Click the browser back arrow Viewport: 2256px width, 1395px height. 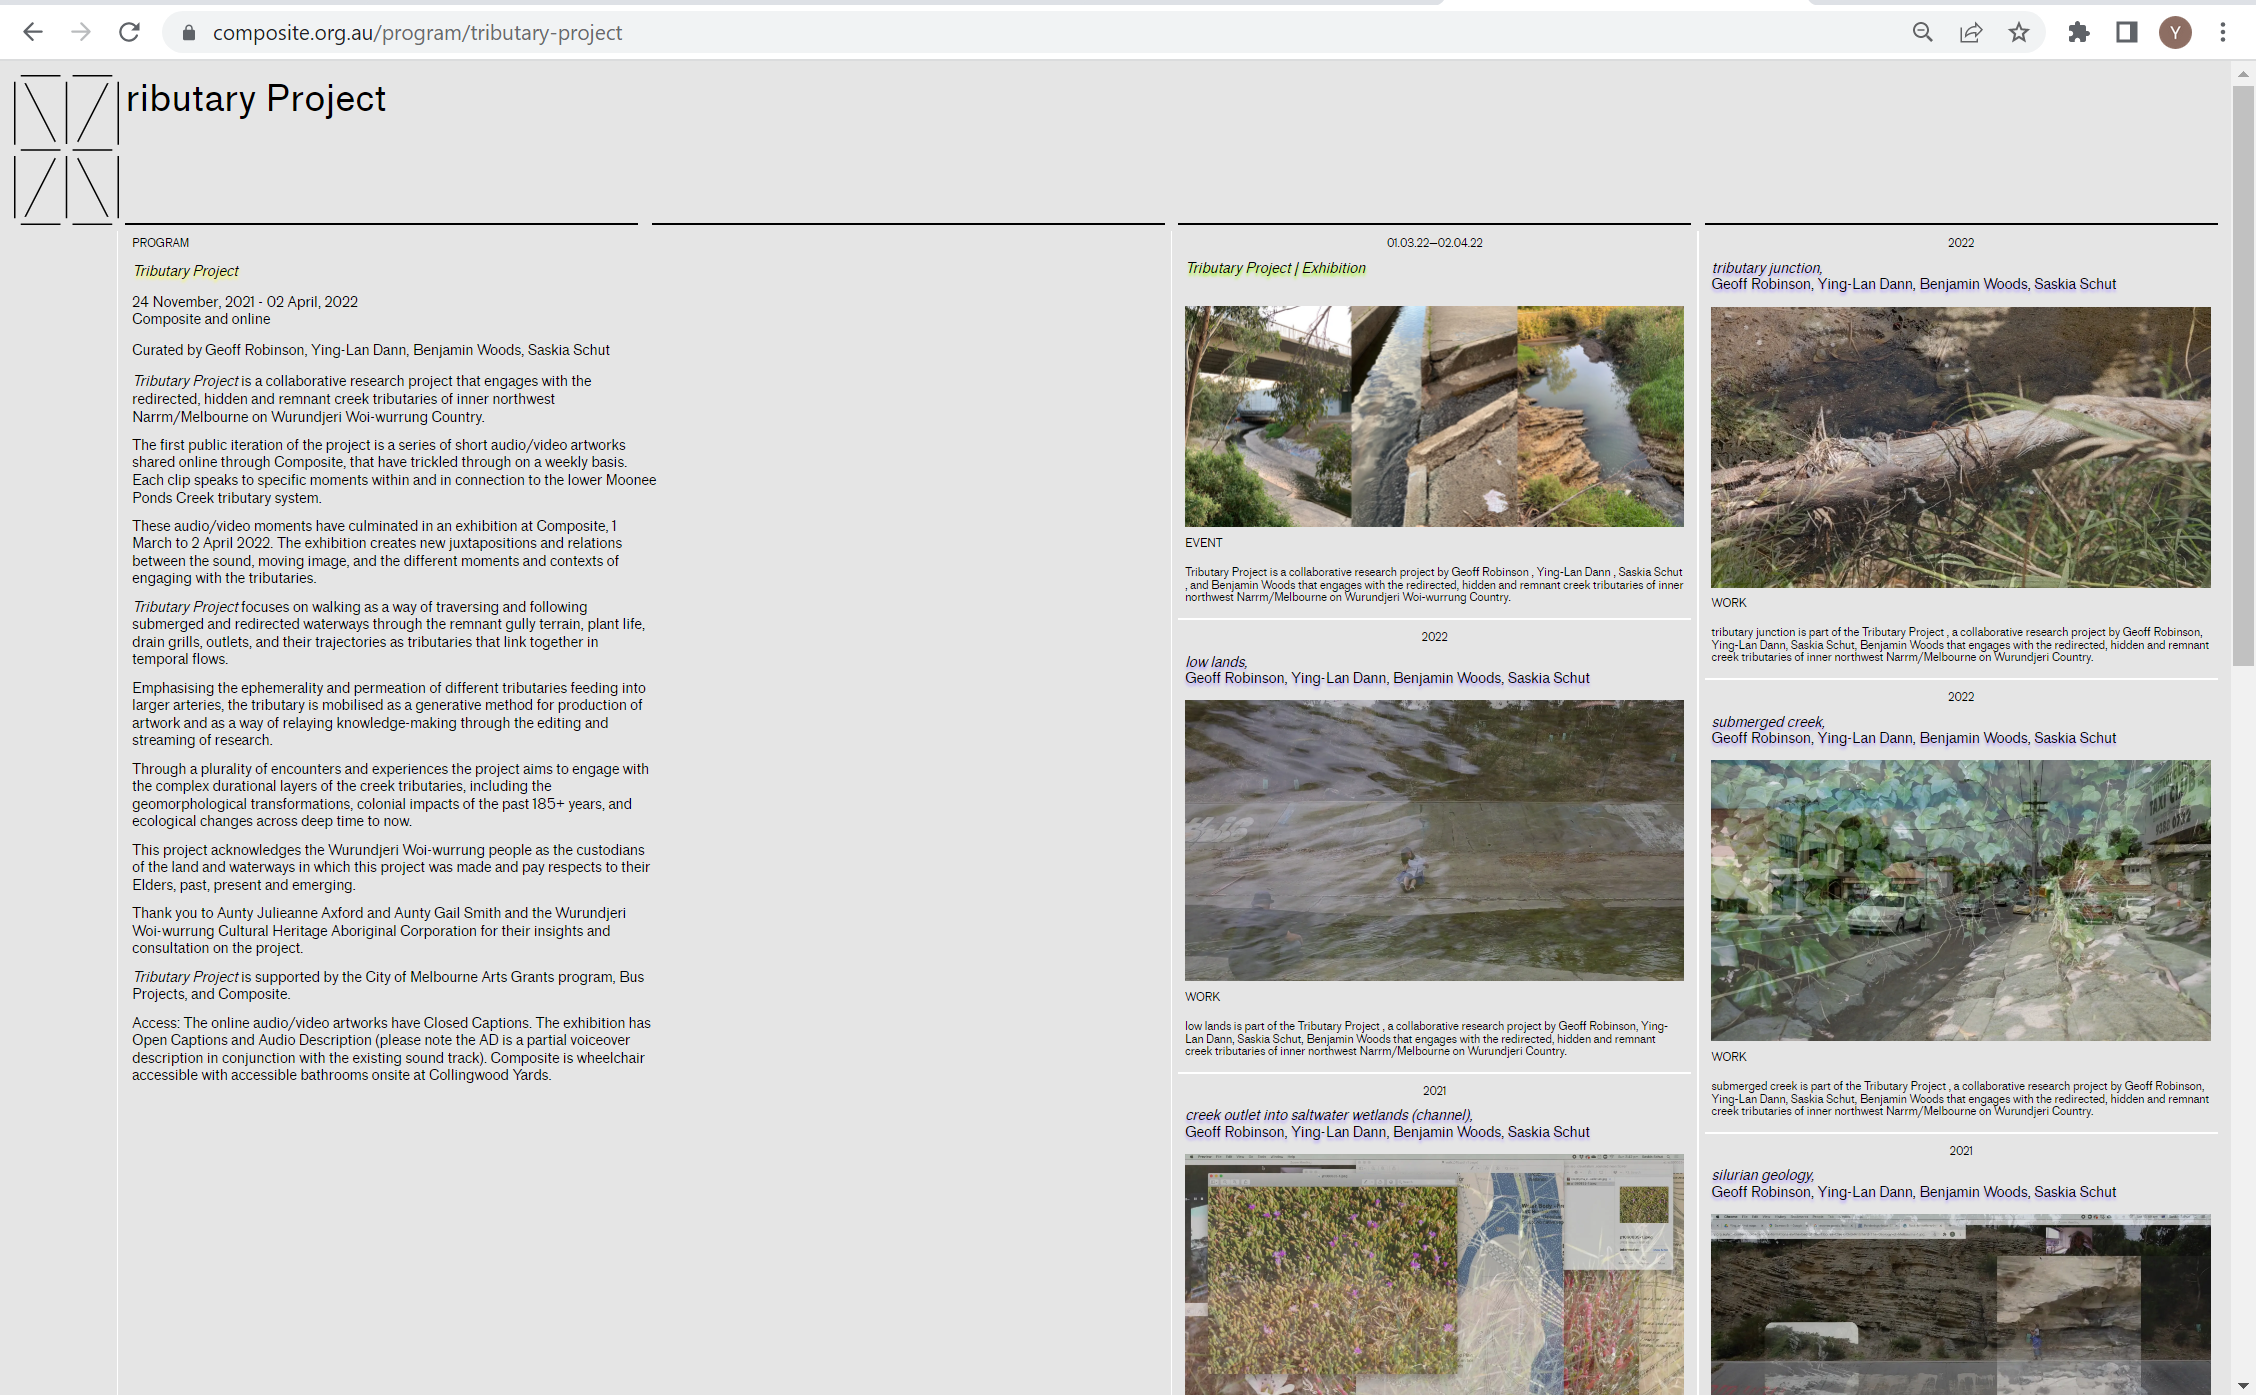33,32
